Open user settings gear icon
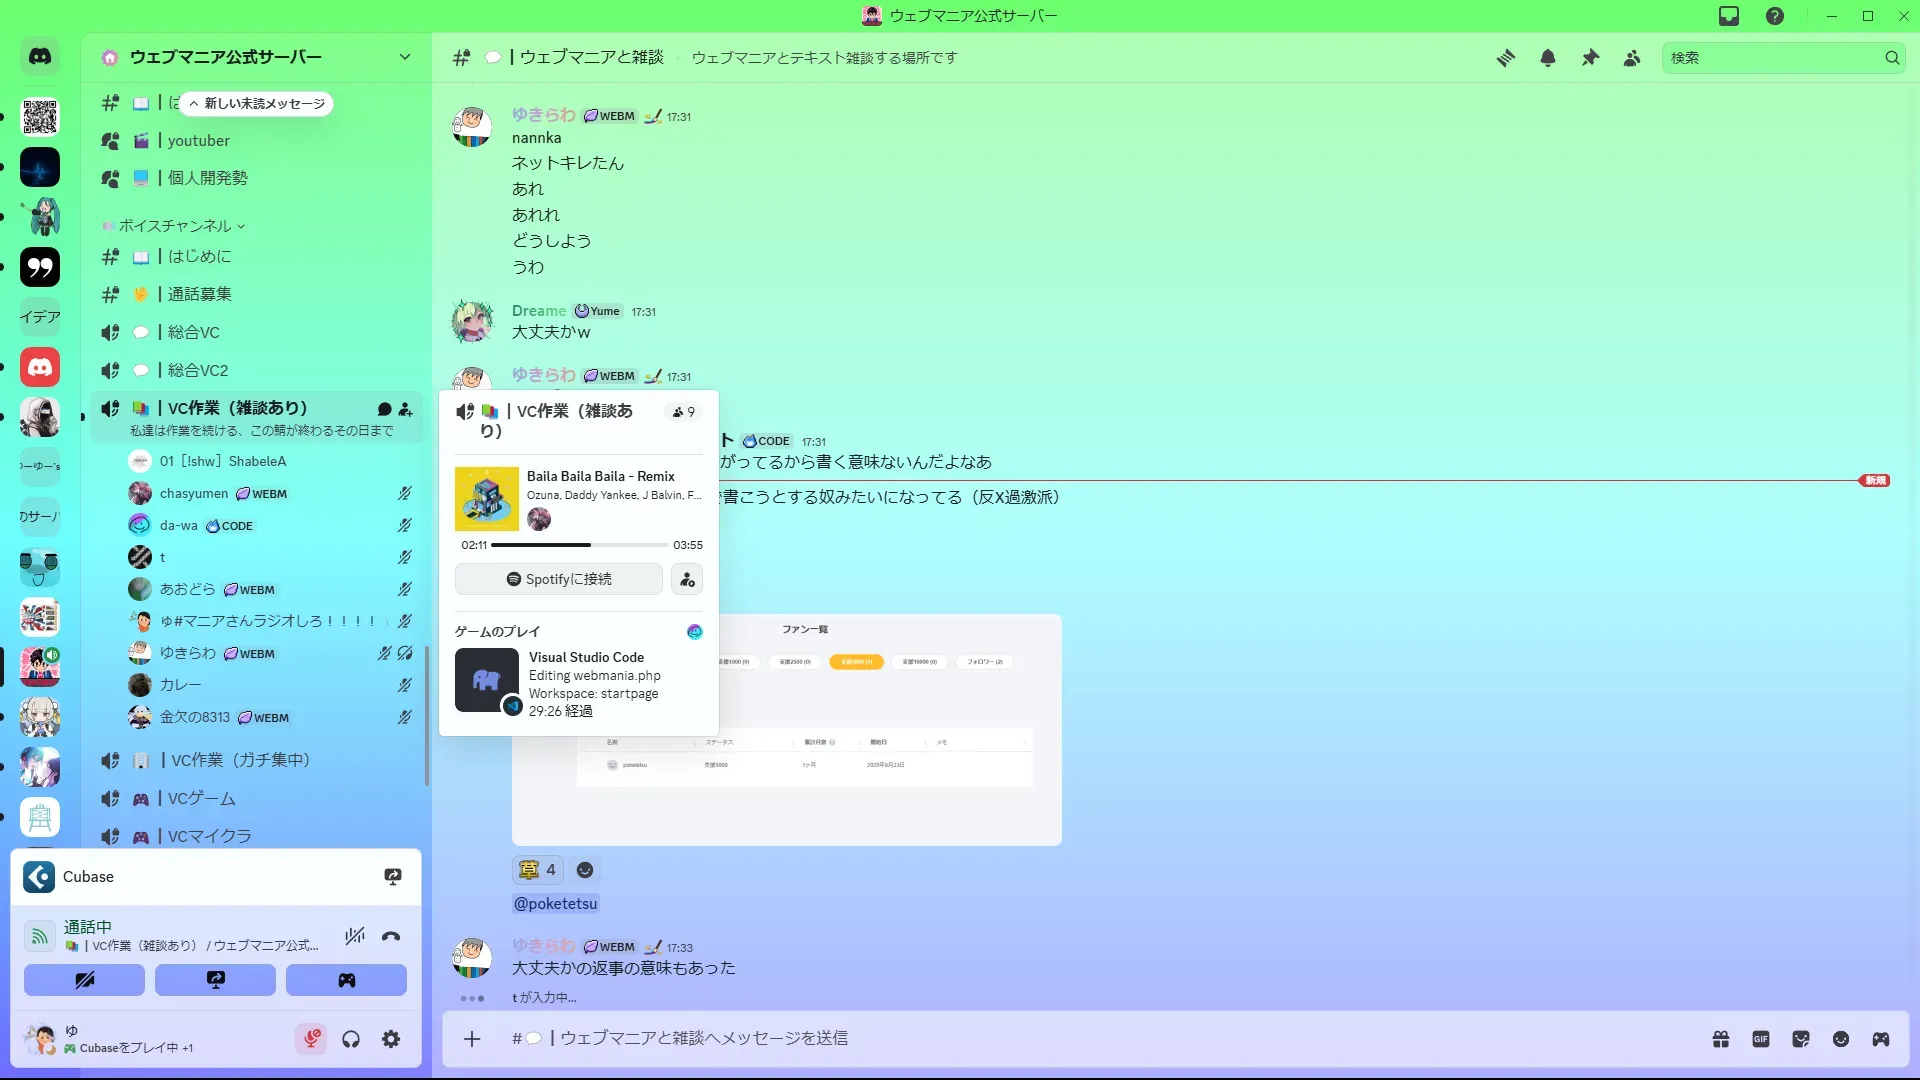This screenshot has width=1920, height=1080. pyautogui.click(x=391, y=1040)
